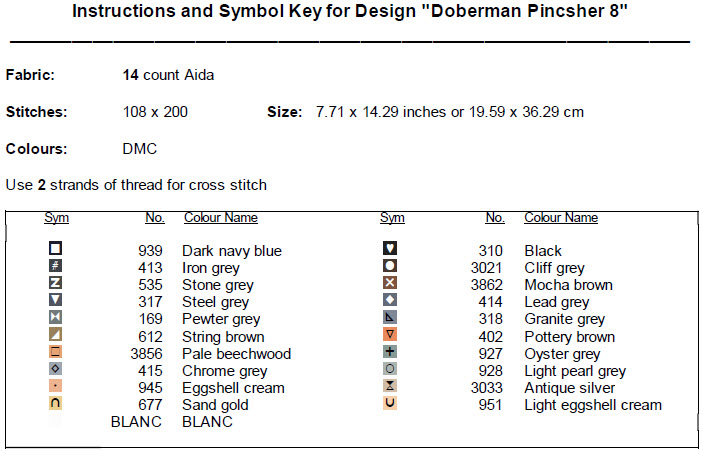Click the Mocha brown X symbol
This screenshot has height=451, width=703.
coord(391,283)
